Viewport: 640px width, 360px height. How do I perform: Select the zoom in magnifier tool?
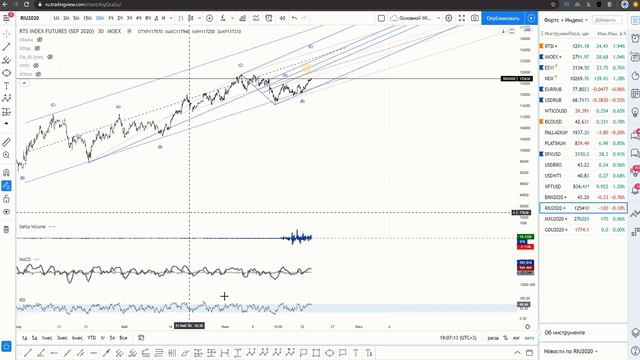pos(6,155)
